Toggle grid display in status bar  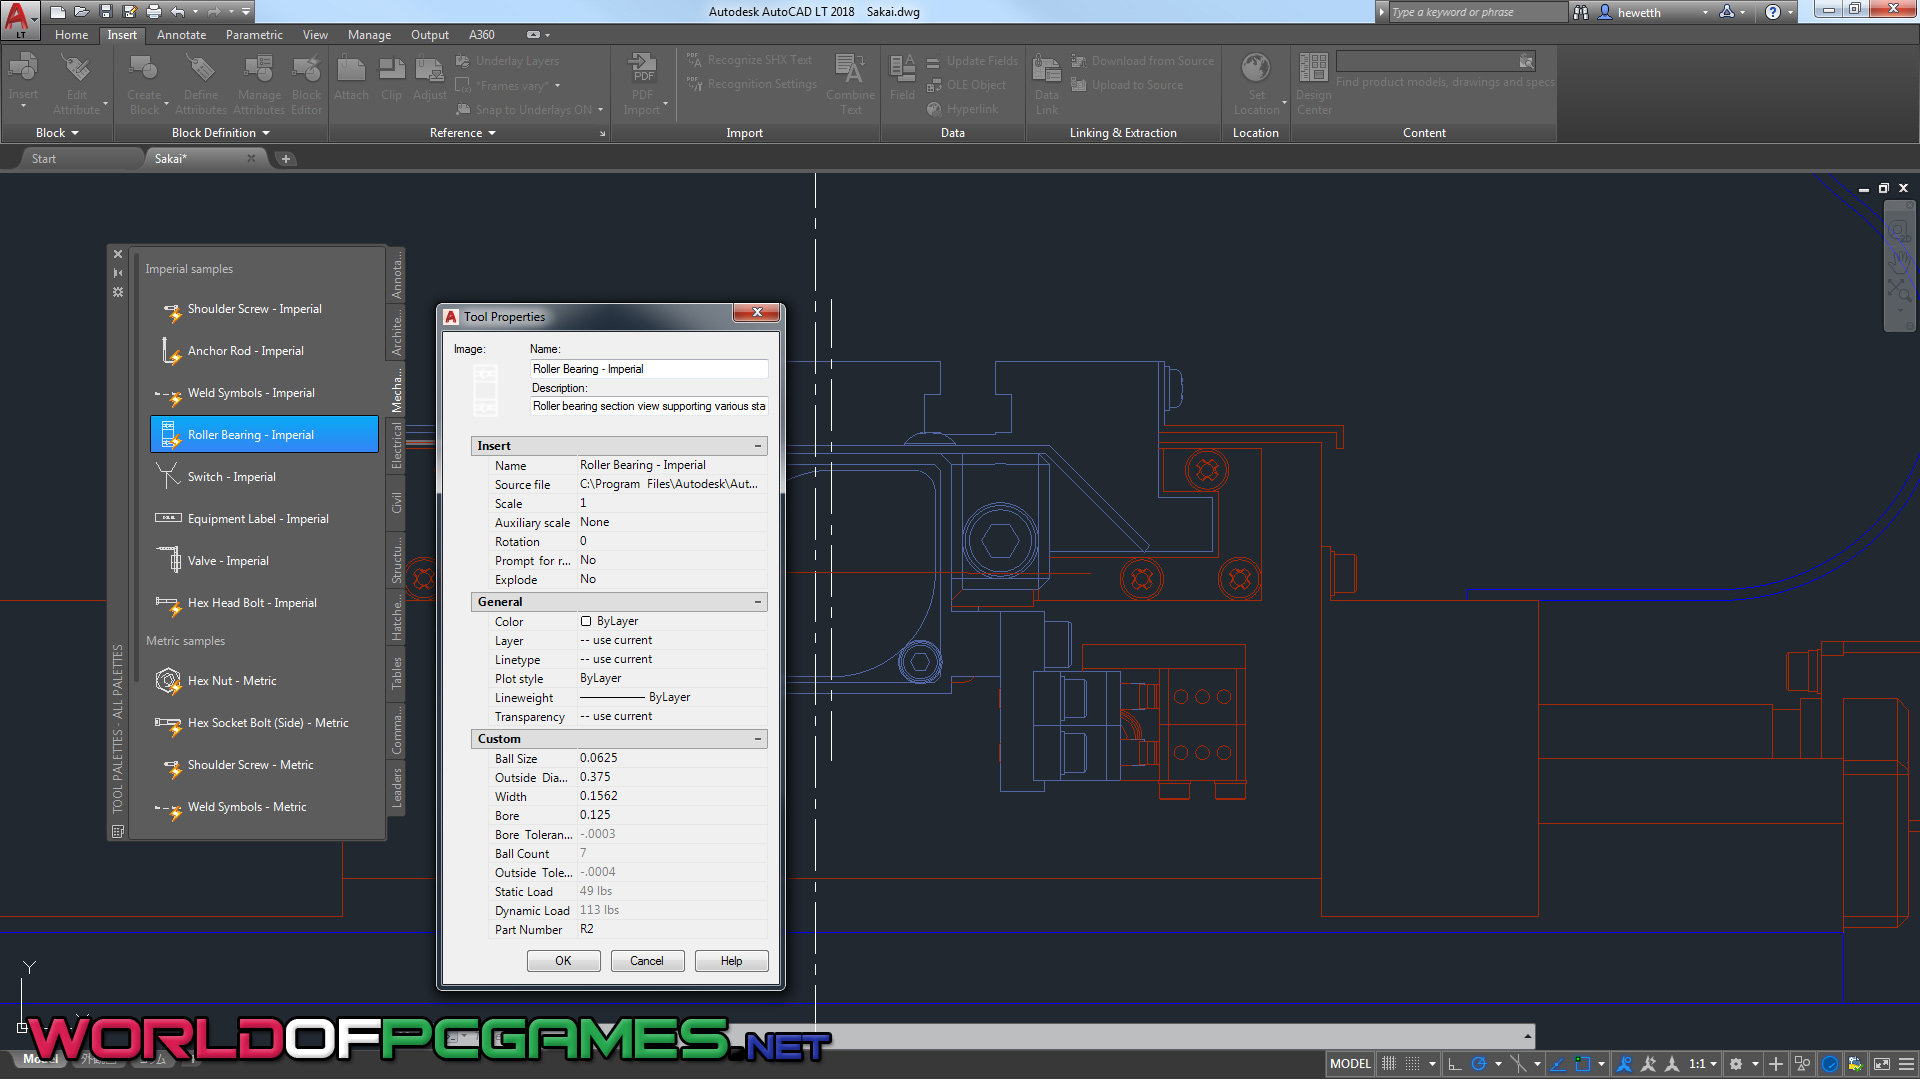tap(1389, 1064)
